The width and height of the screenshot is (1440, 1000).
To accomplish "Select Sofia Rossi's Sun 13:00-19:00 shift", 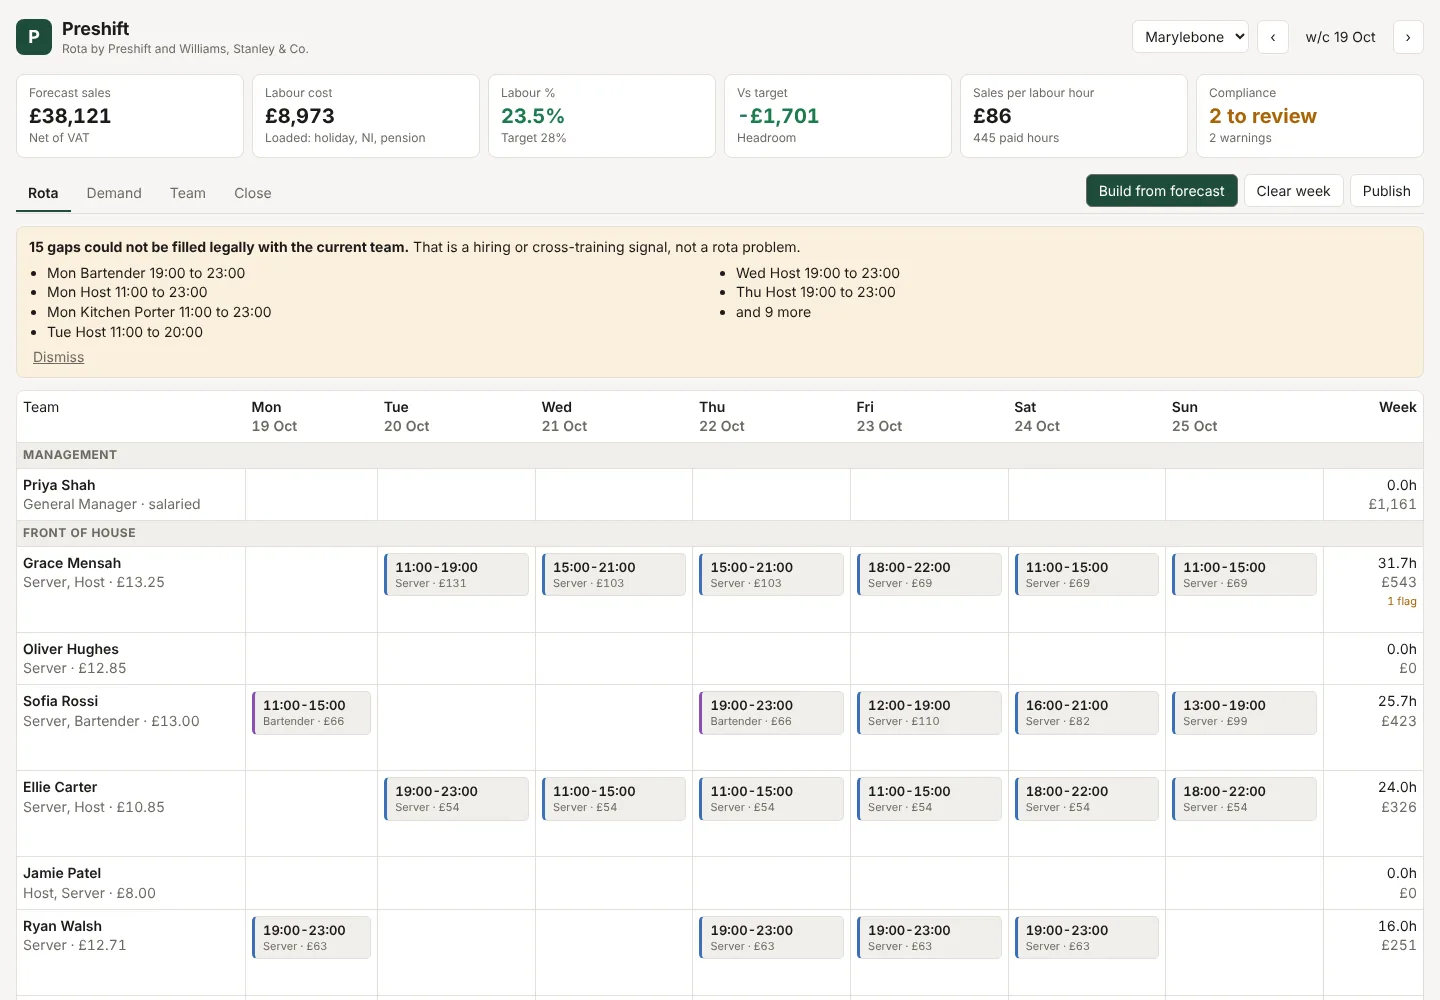I will [1244, 713].
